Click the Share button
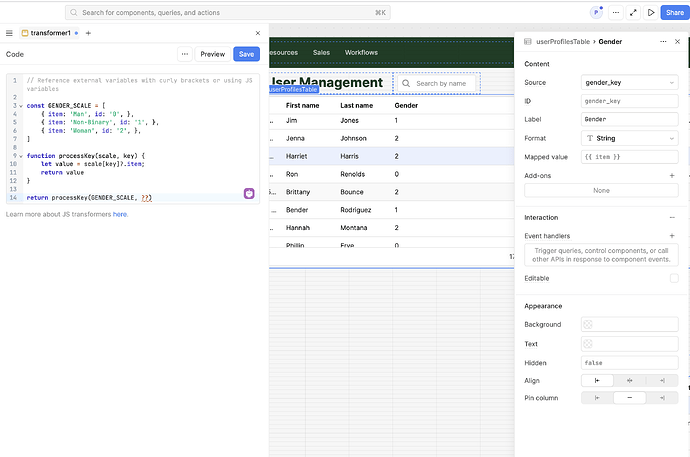 coord(675,12)
